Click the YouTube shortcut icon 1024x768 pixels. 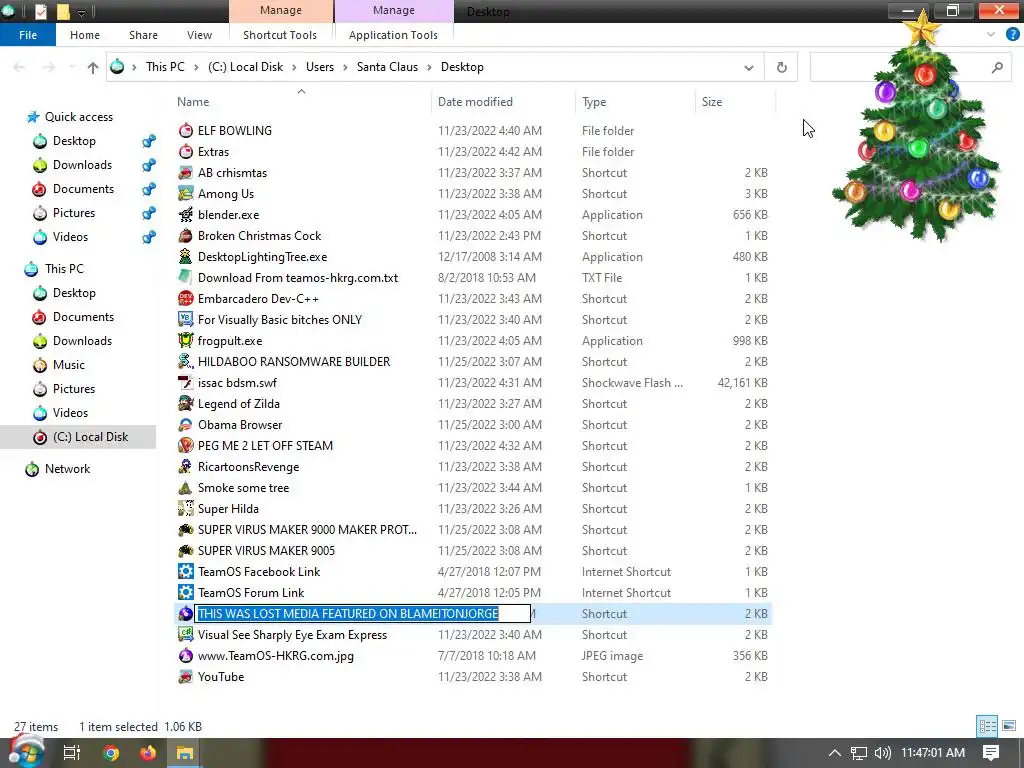pos(185,677)
